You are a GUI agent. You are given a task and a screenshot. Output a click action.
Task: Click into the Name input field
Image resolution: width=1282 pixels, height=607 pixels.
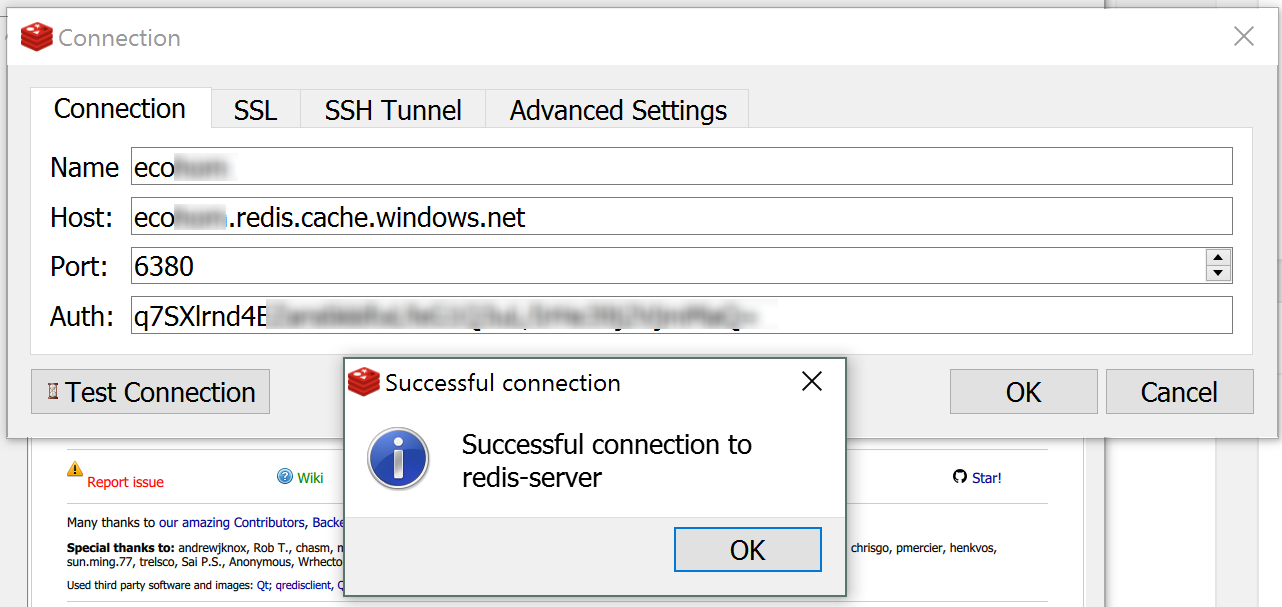pos(682,166)
